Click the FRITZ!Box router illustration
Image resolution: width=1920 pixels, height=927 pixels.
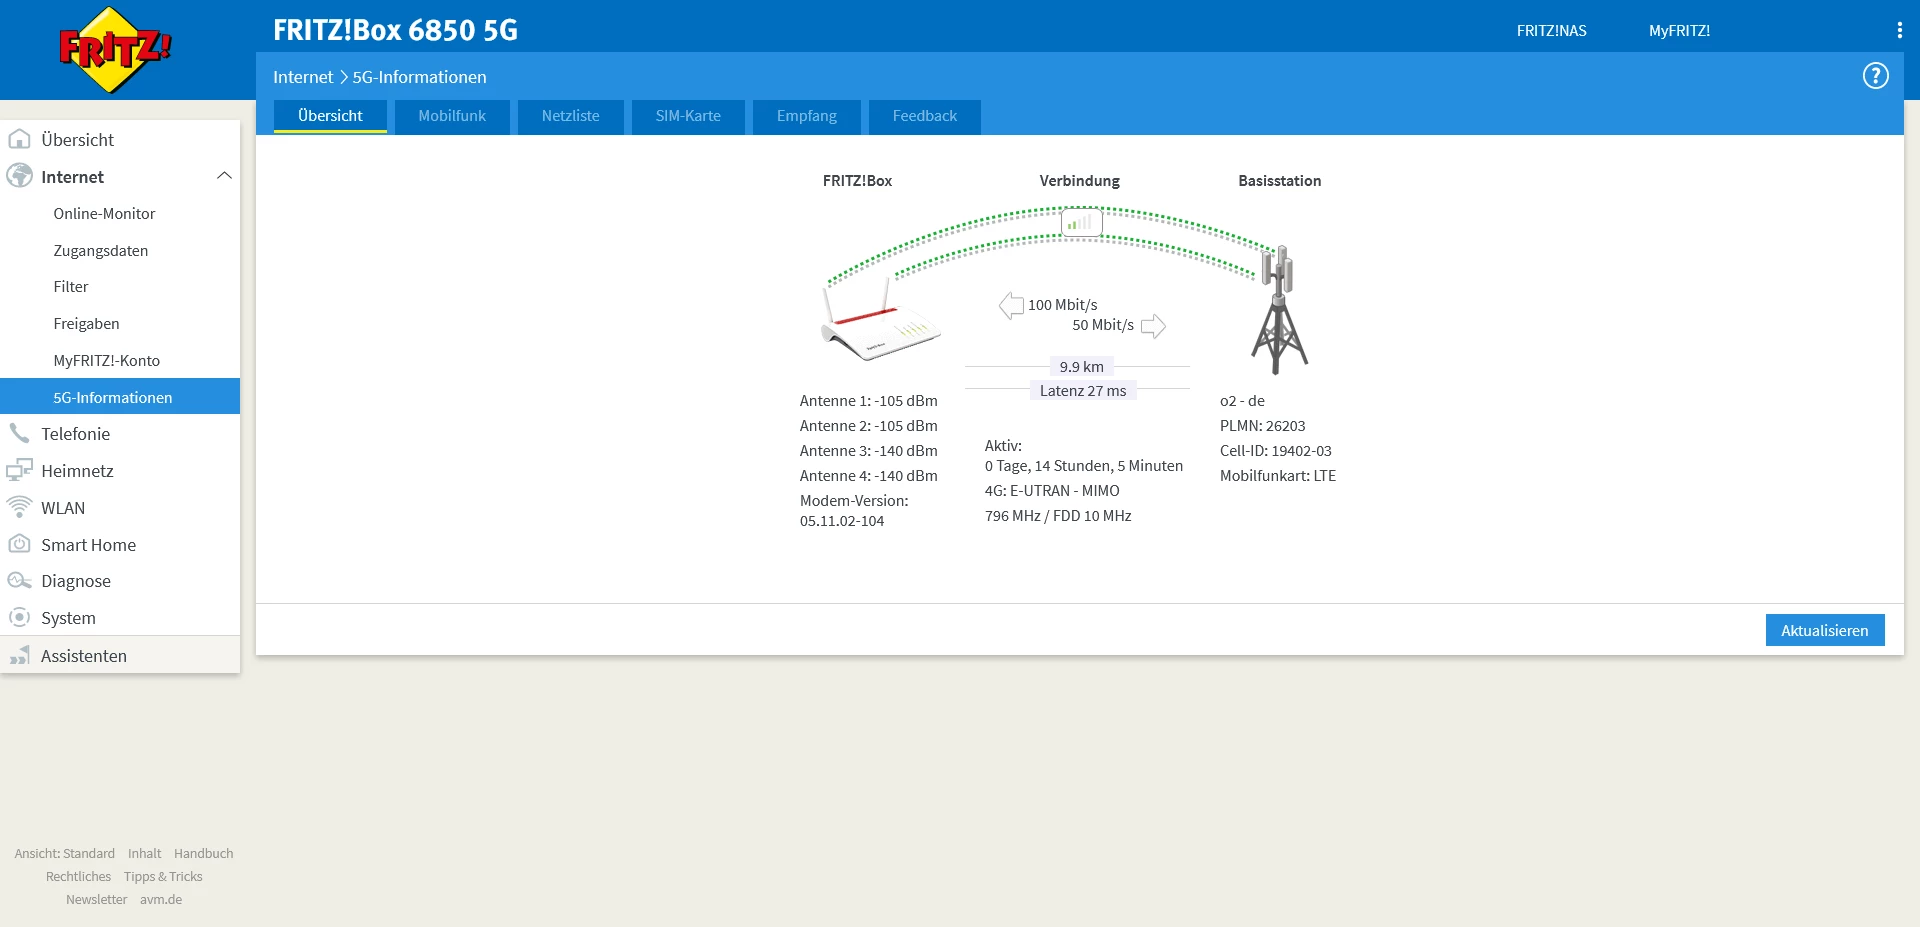coord(881,319)
